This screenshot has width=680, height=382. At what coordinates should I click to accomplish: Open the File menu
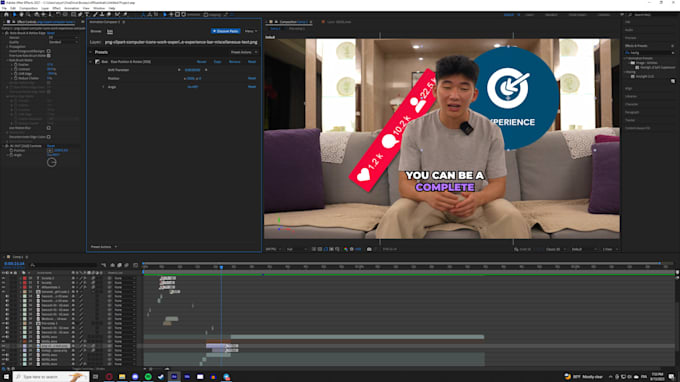coord(4,8)
